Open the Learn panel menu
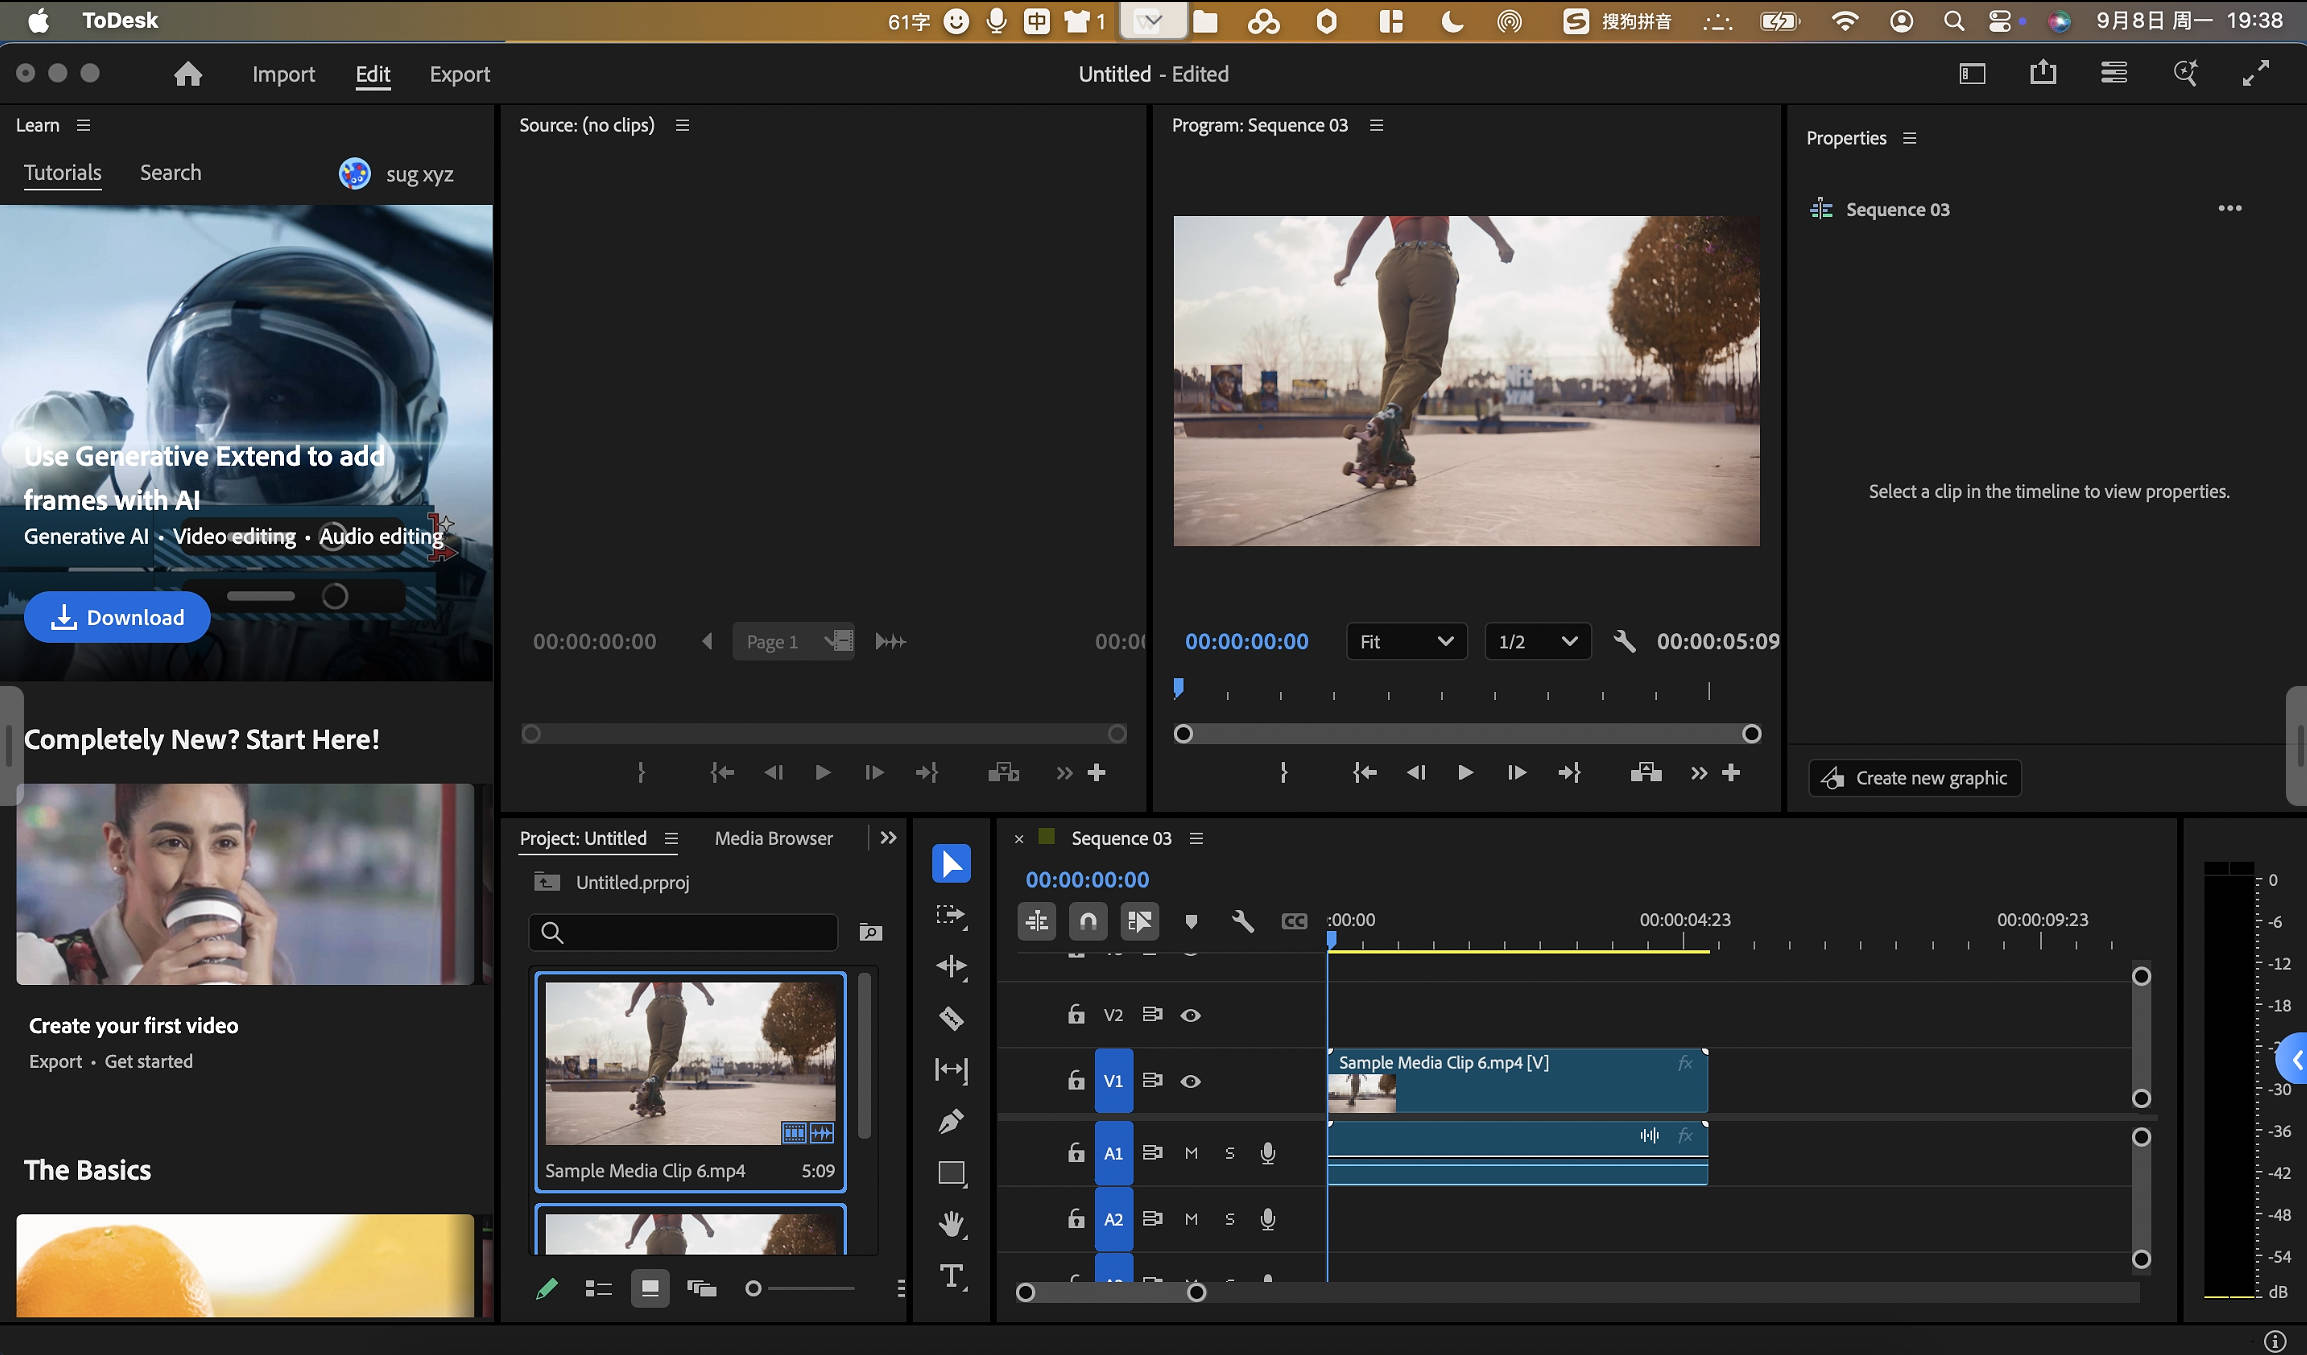2307x1355 pixels. [x=84, y=125]
